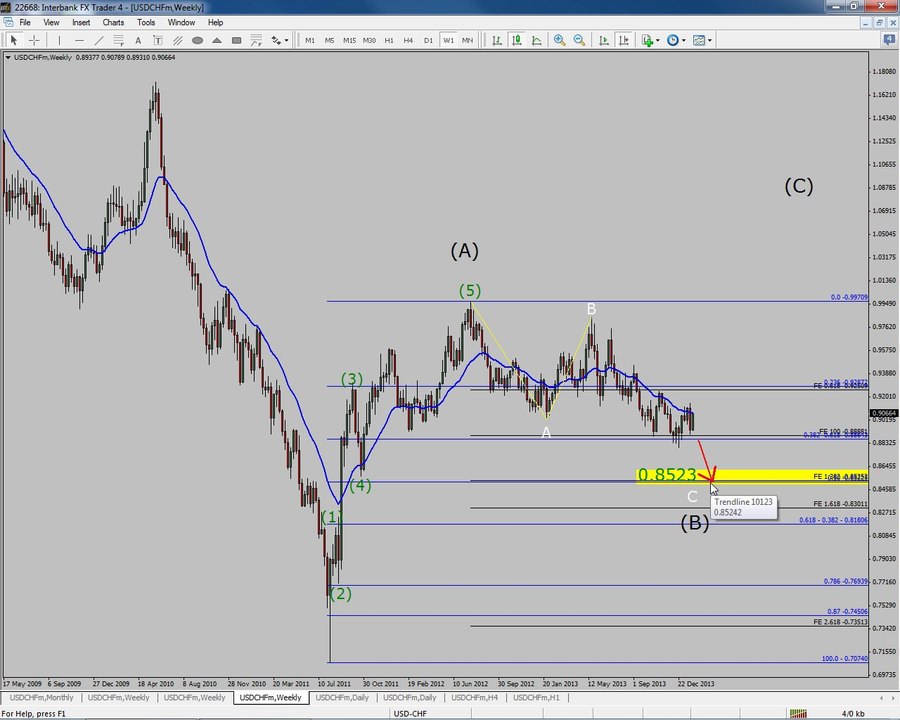Select the active USDCHFm,Weekly tab

click(x=270, y=698)
